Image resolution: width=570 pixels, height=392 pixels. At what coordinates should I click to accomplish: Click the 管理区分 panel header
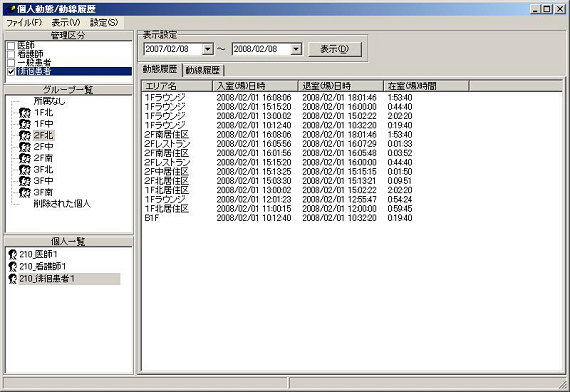pos(68,36)
